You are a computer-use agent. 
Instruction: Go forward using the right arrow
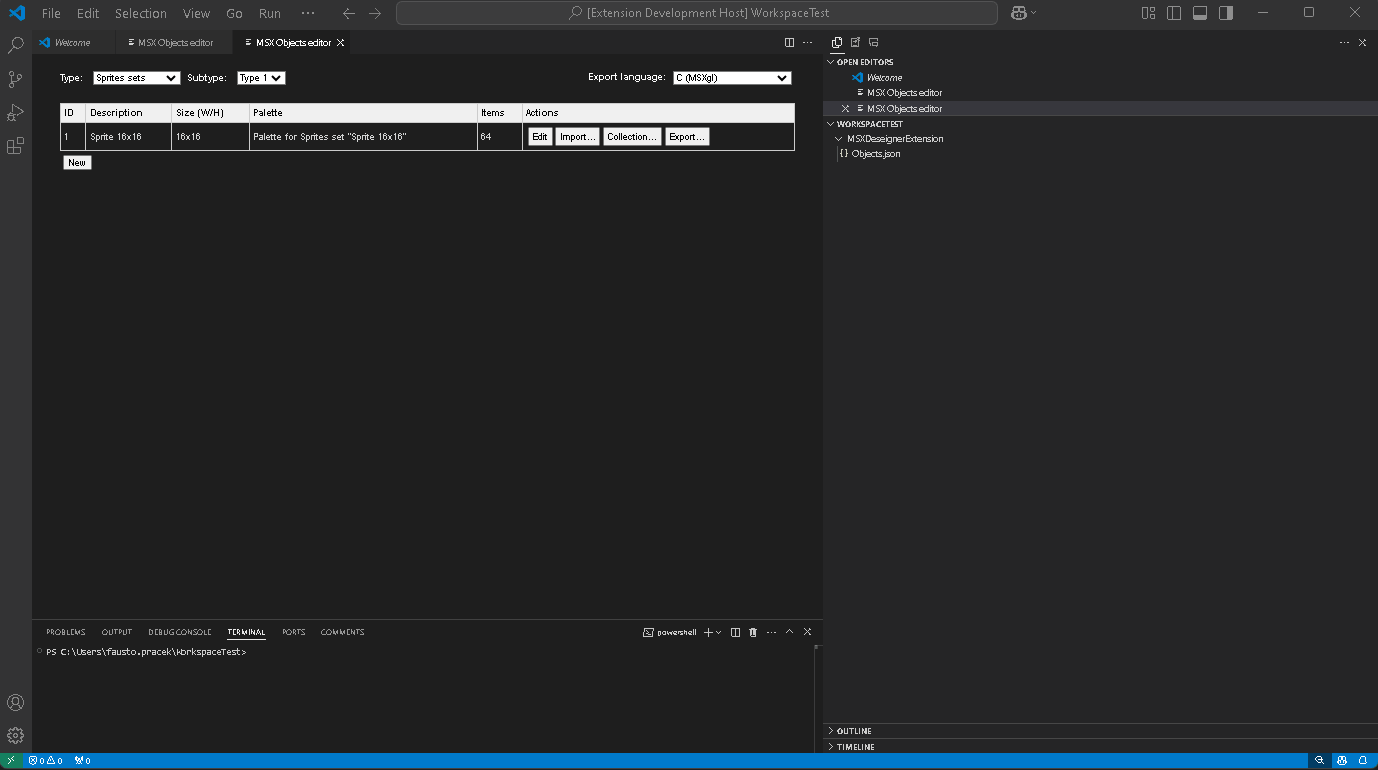point(375,13)
